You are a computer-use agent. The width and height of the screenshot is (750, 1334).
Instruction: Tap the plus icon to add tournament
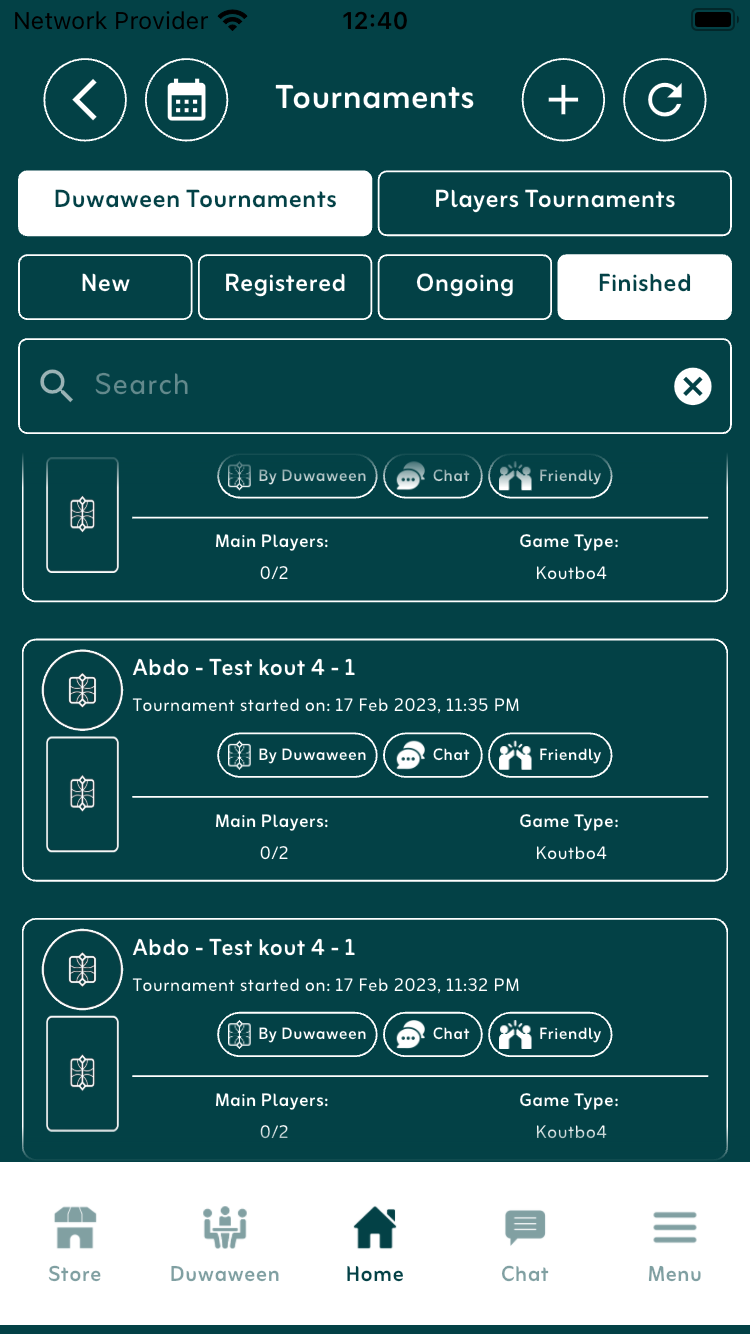[563, 100]
